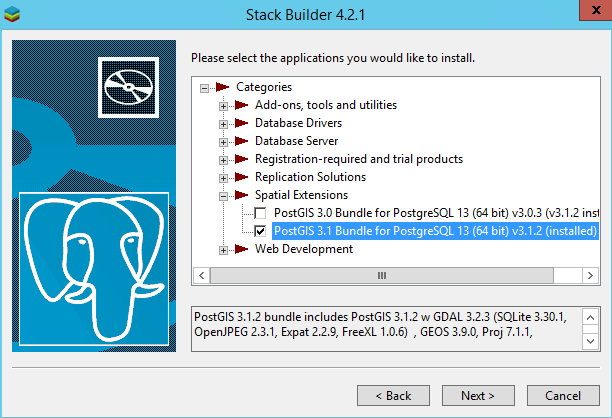
Task: Select the Database Drivers label
Action: click(299, 123)
